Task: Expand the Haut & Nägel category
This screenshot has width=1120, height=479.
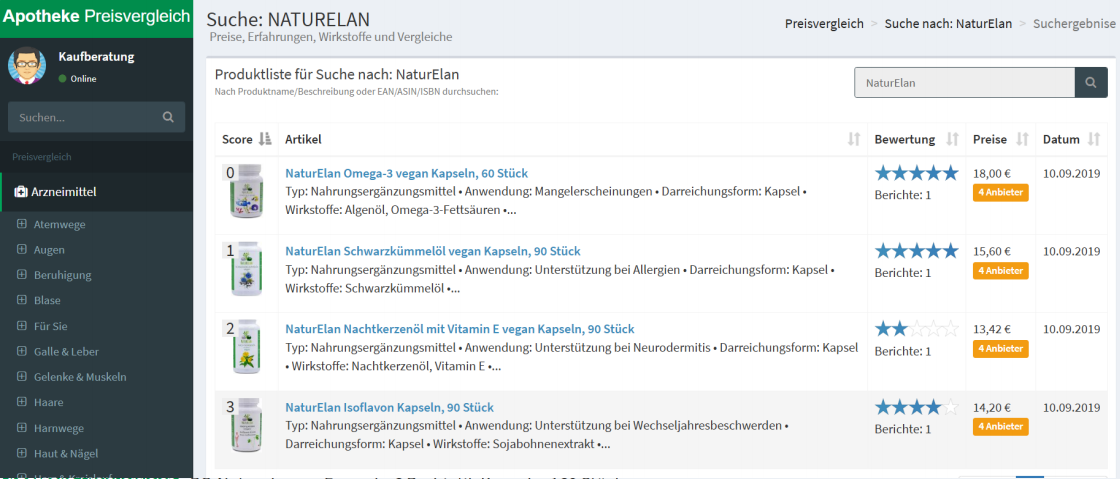Action: 21,453
